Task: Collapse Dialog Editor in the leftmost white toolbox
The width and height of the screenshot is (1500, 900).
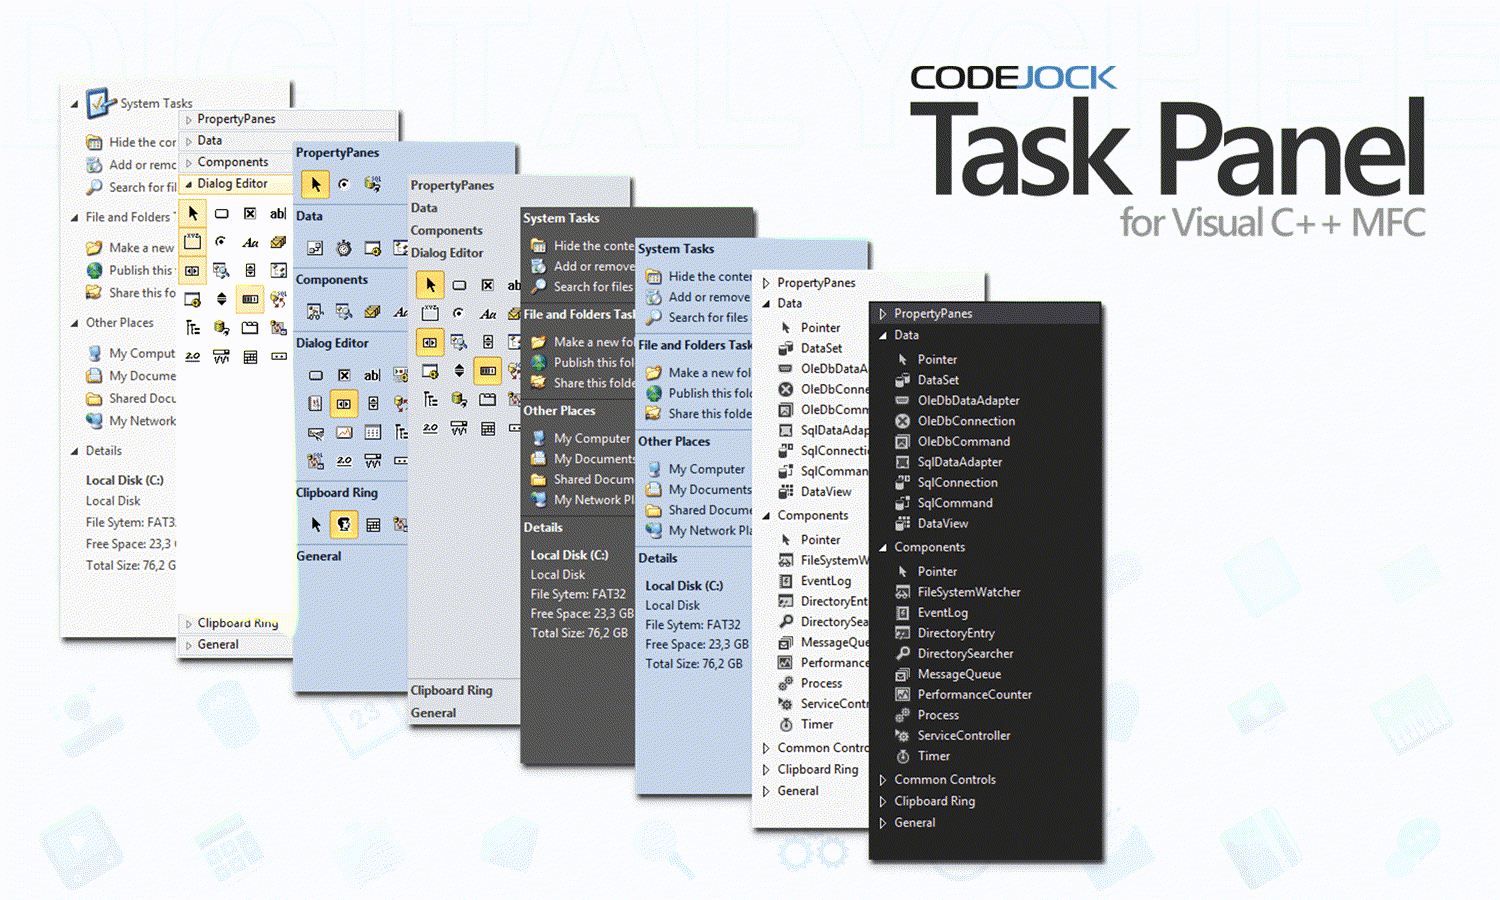Action: click(189, 184)
